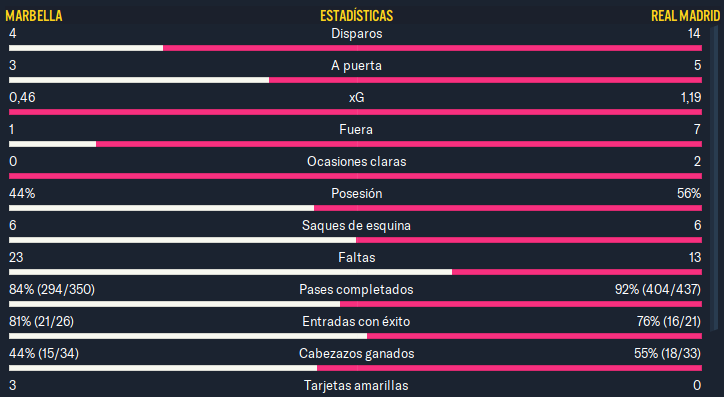
Task: Click Real Madrid's 1,19 xG value
Action: pyautogui.click(x=691, y=97)
